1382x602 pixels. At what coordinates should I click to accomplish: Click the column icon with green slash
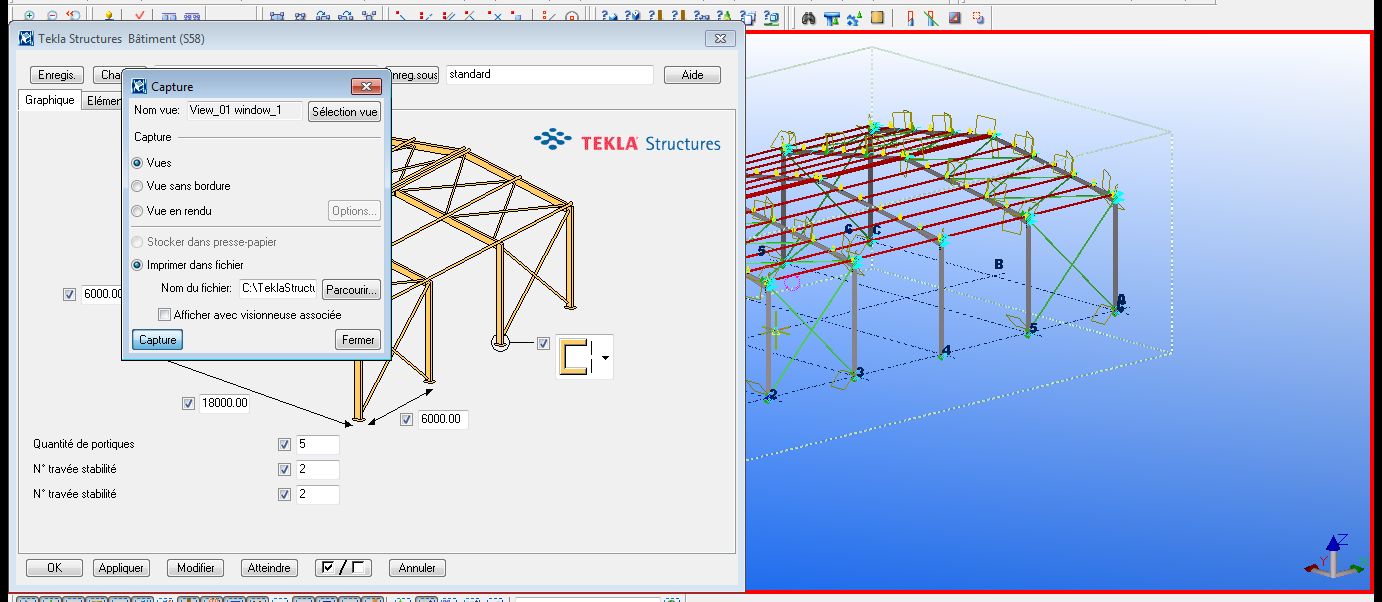(930, 18)
